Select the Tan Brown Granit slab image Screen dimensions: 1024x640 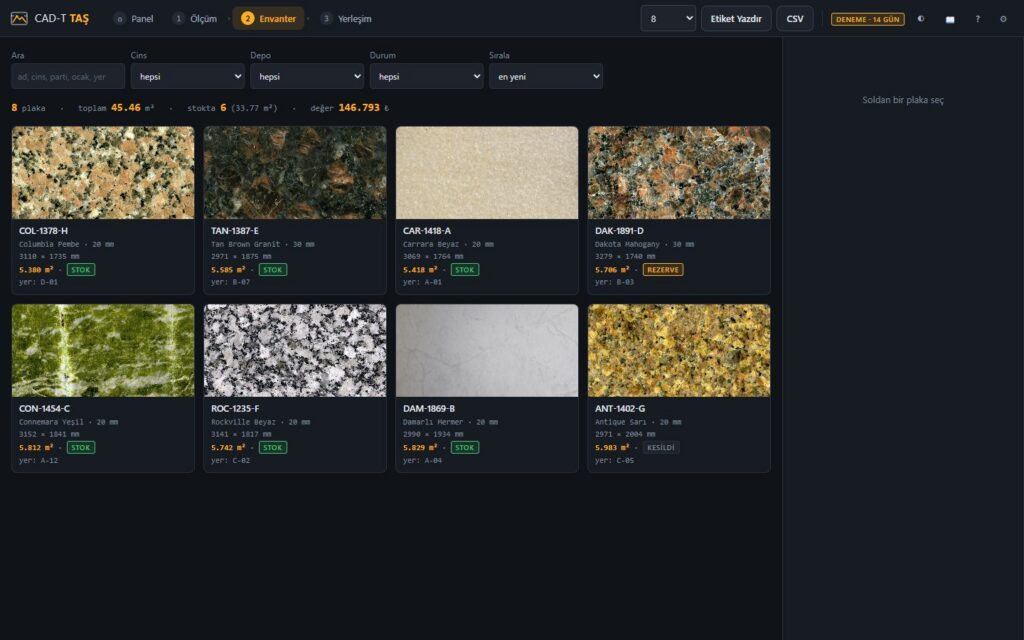[295, 172]
